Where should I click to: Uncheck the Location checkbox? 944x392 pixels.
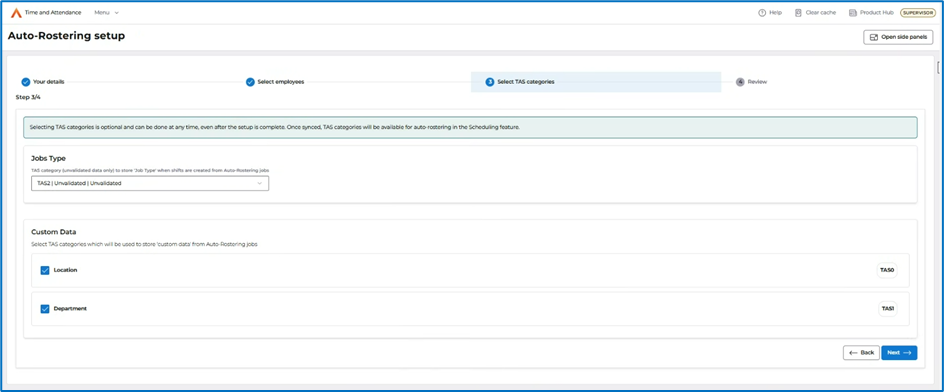coord(45,270)
